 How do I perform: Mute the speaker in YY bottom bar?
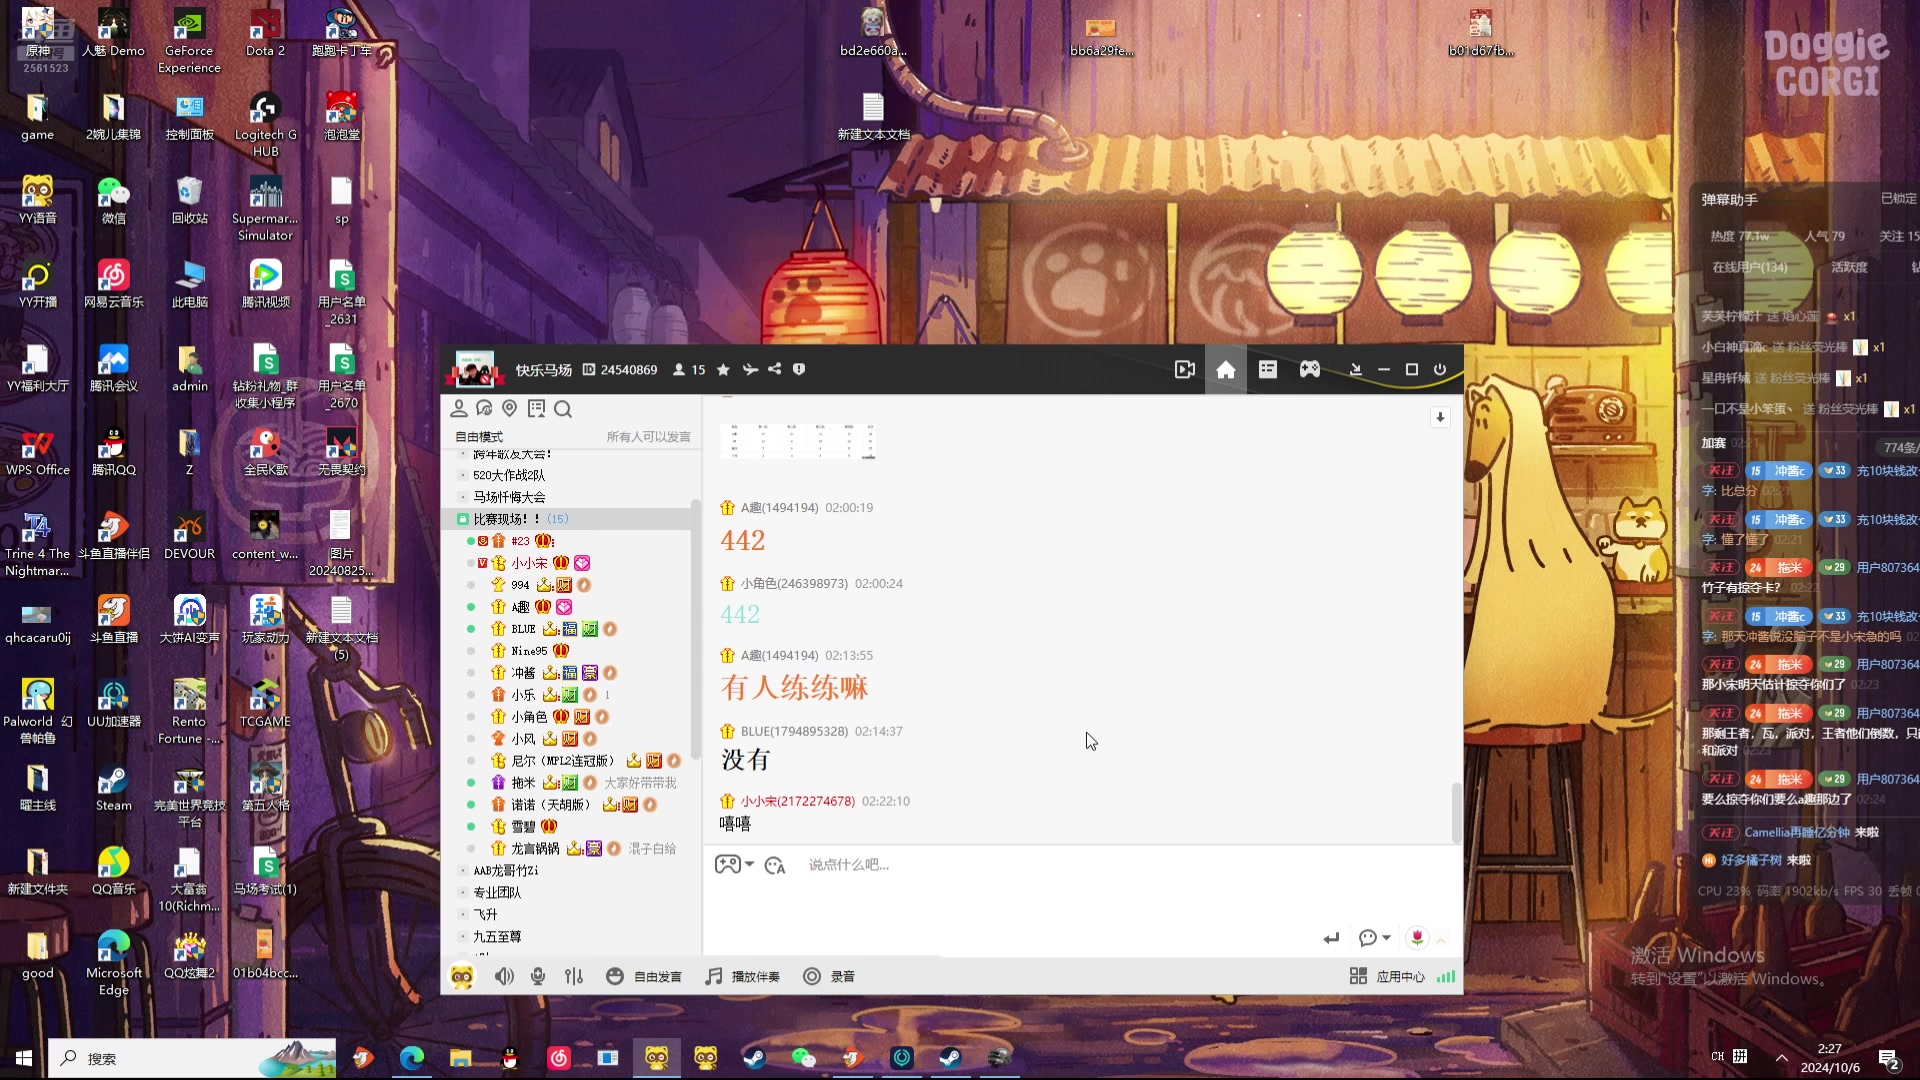coord(504,977)
